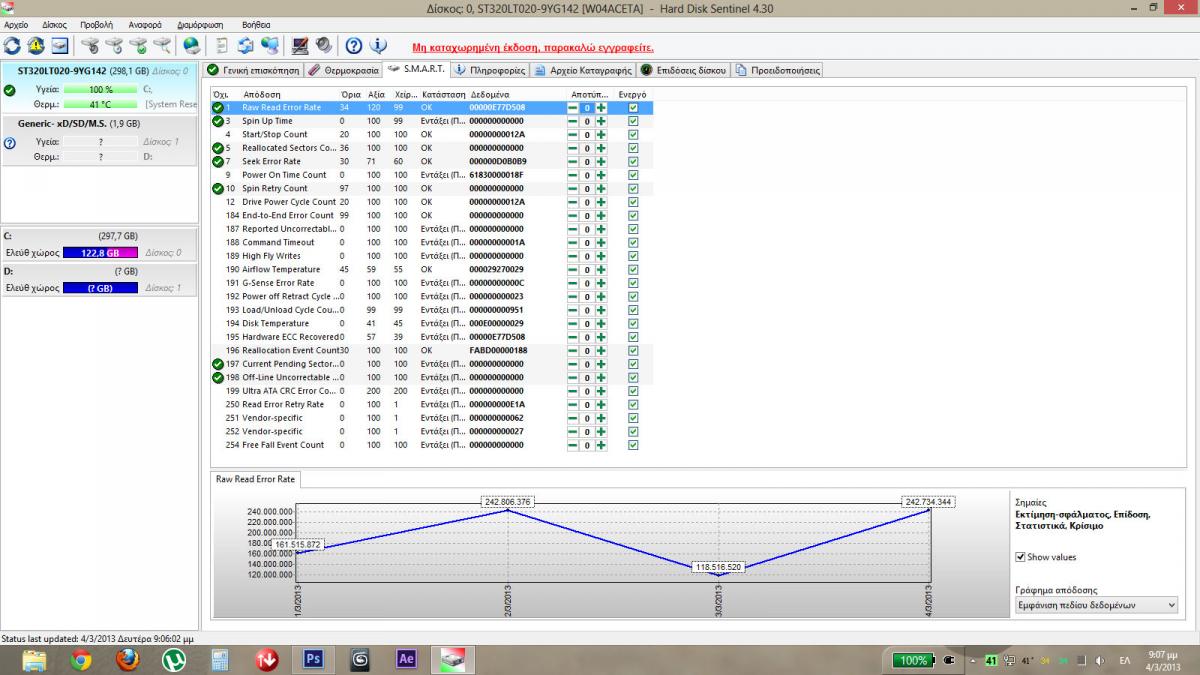Click the blue disk panel icon beside the alert icon

(60, 45)
